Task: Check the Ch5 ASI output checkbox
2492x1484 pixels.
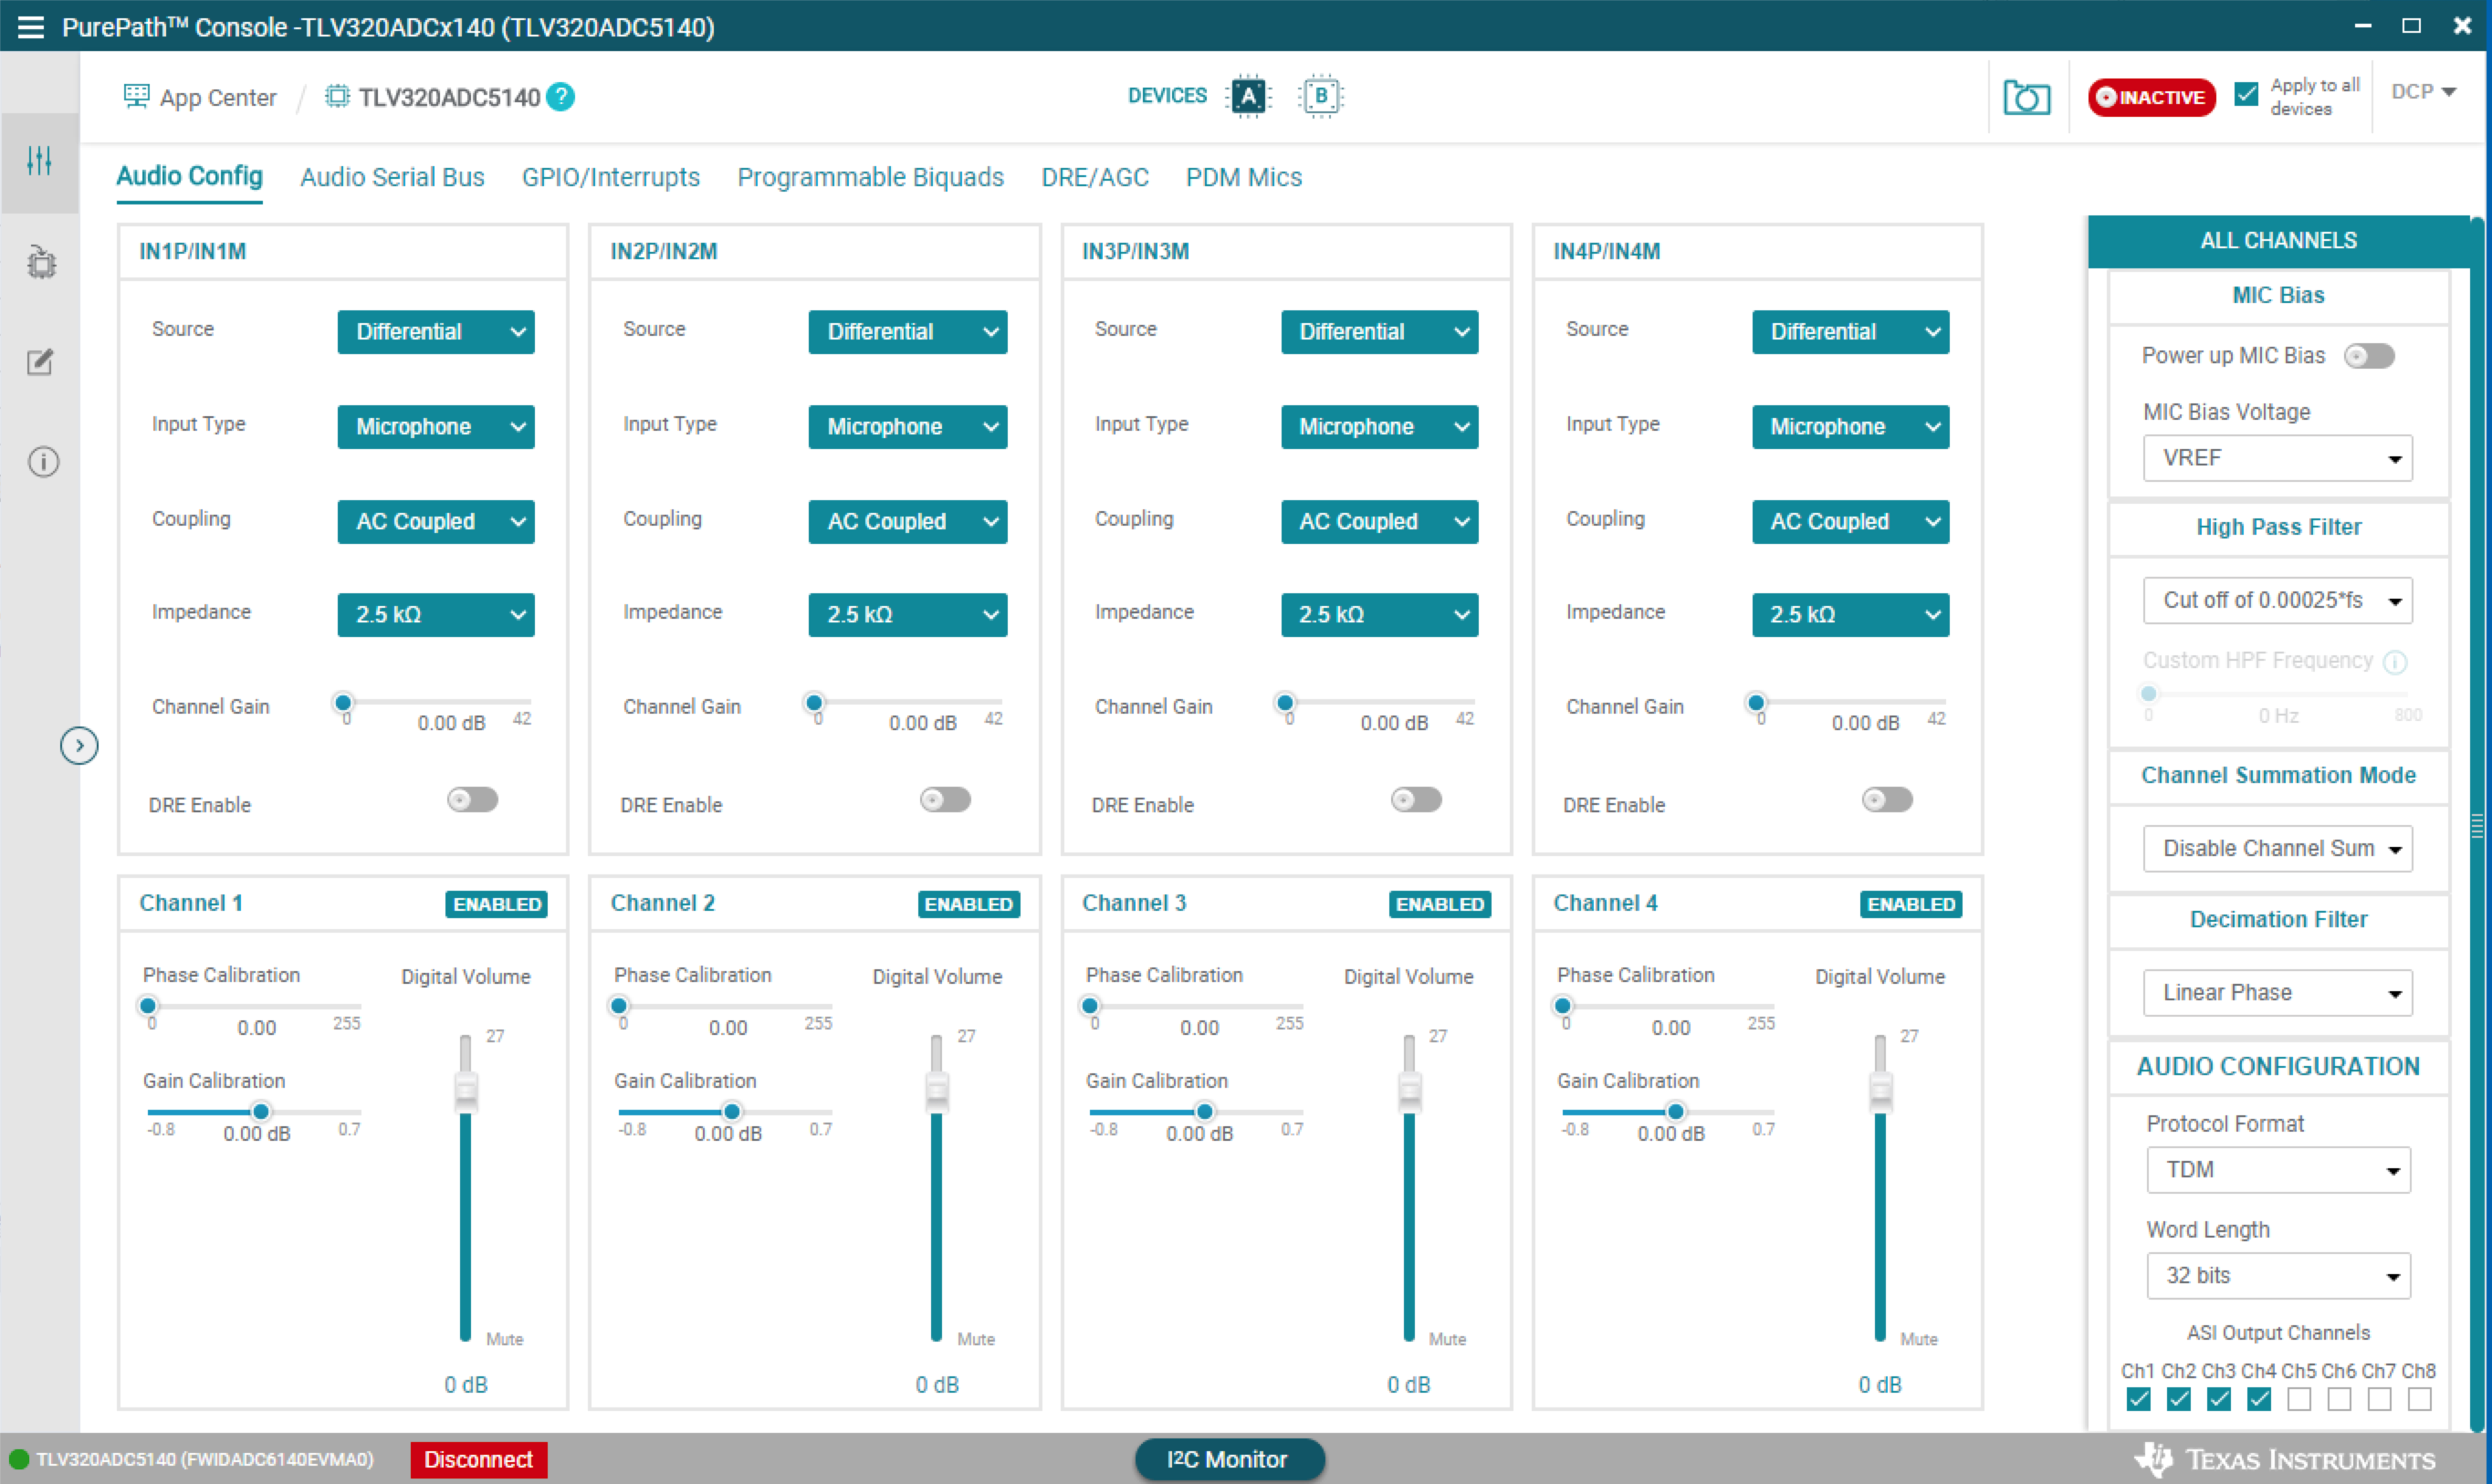Action: click(2299, 1399)
